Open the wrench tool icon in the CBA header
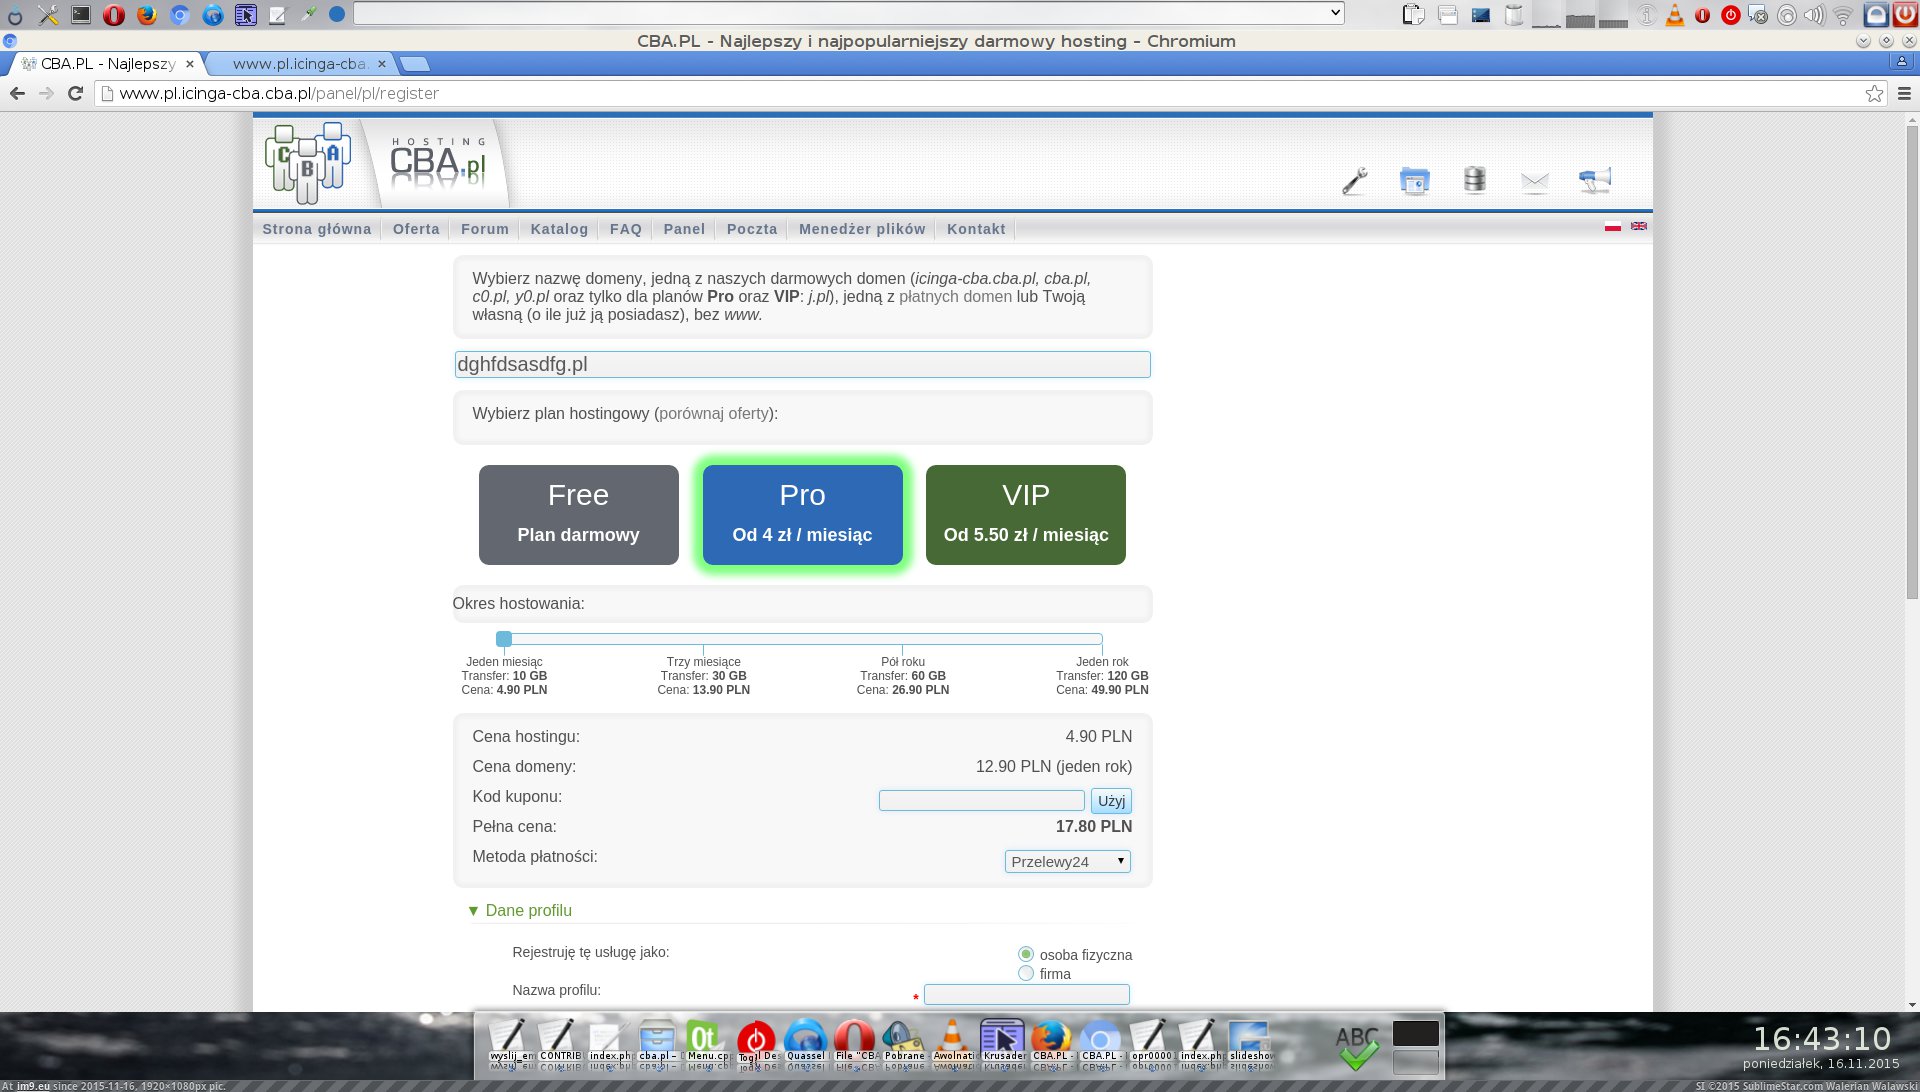 (x=1354, y=181)
